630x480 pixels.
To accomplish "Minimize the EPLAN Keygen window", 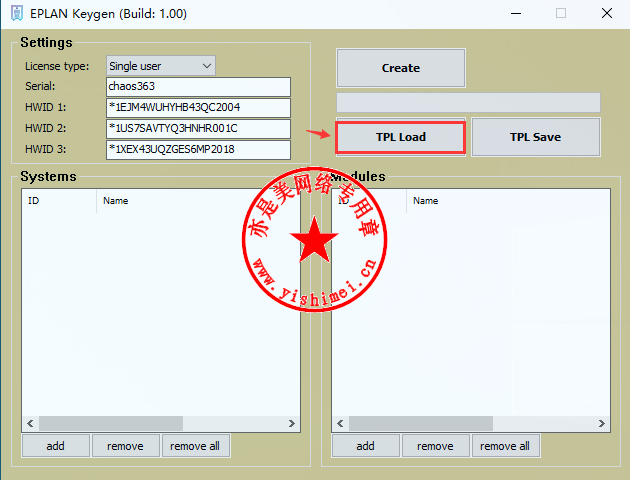I will [x=516, y=14].
